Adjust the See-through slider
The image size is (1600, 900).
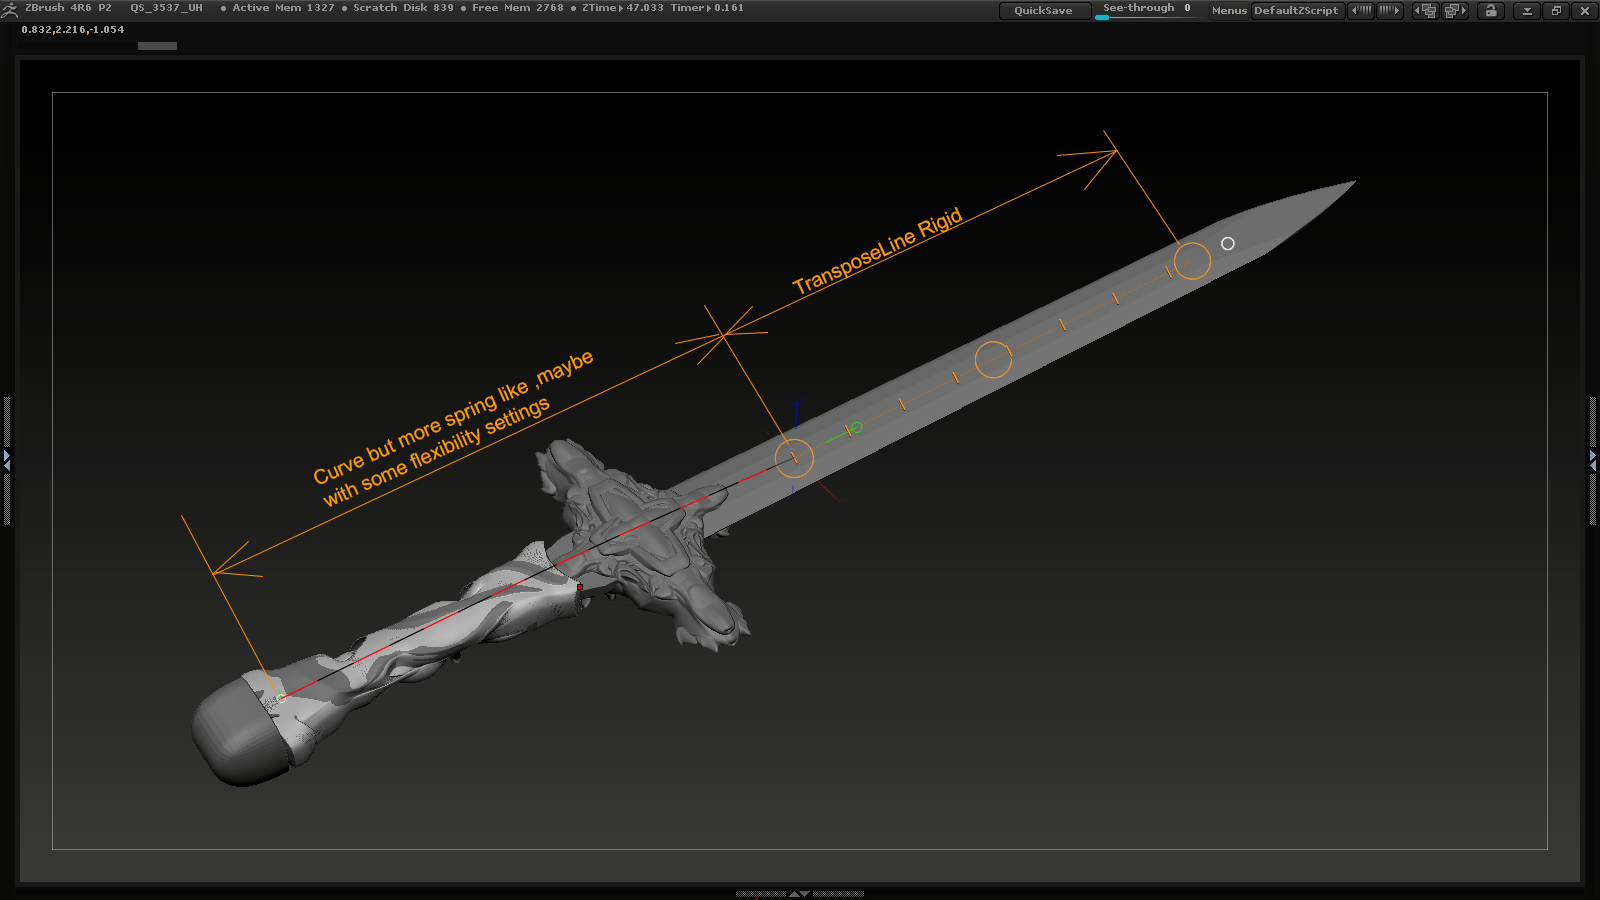click(1146, 10)
